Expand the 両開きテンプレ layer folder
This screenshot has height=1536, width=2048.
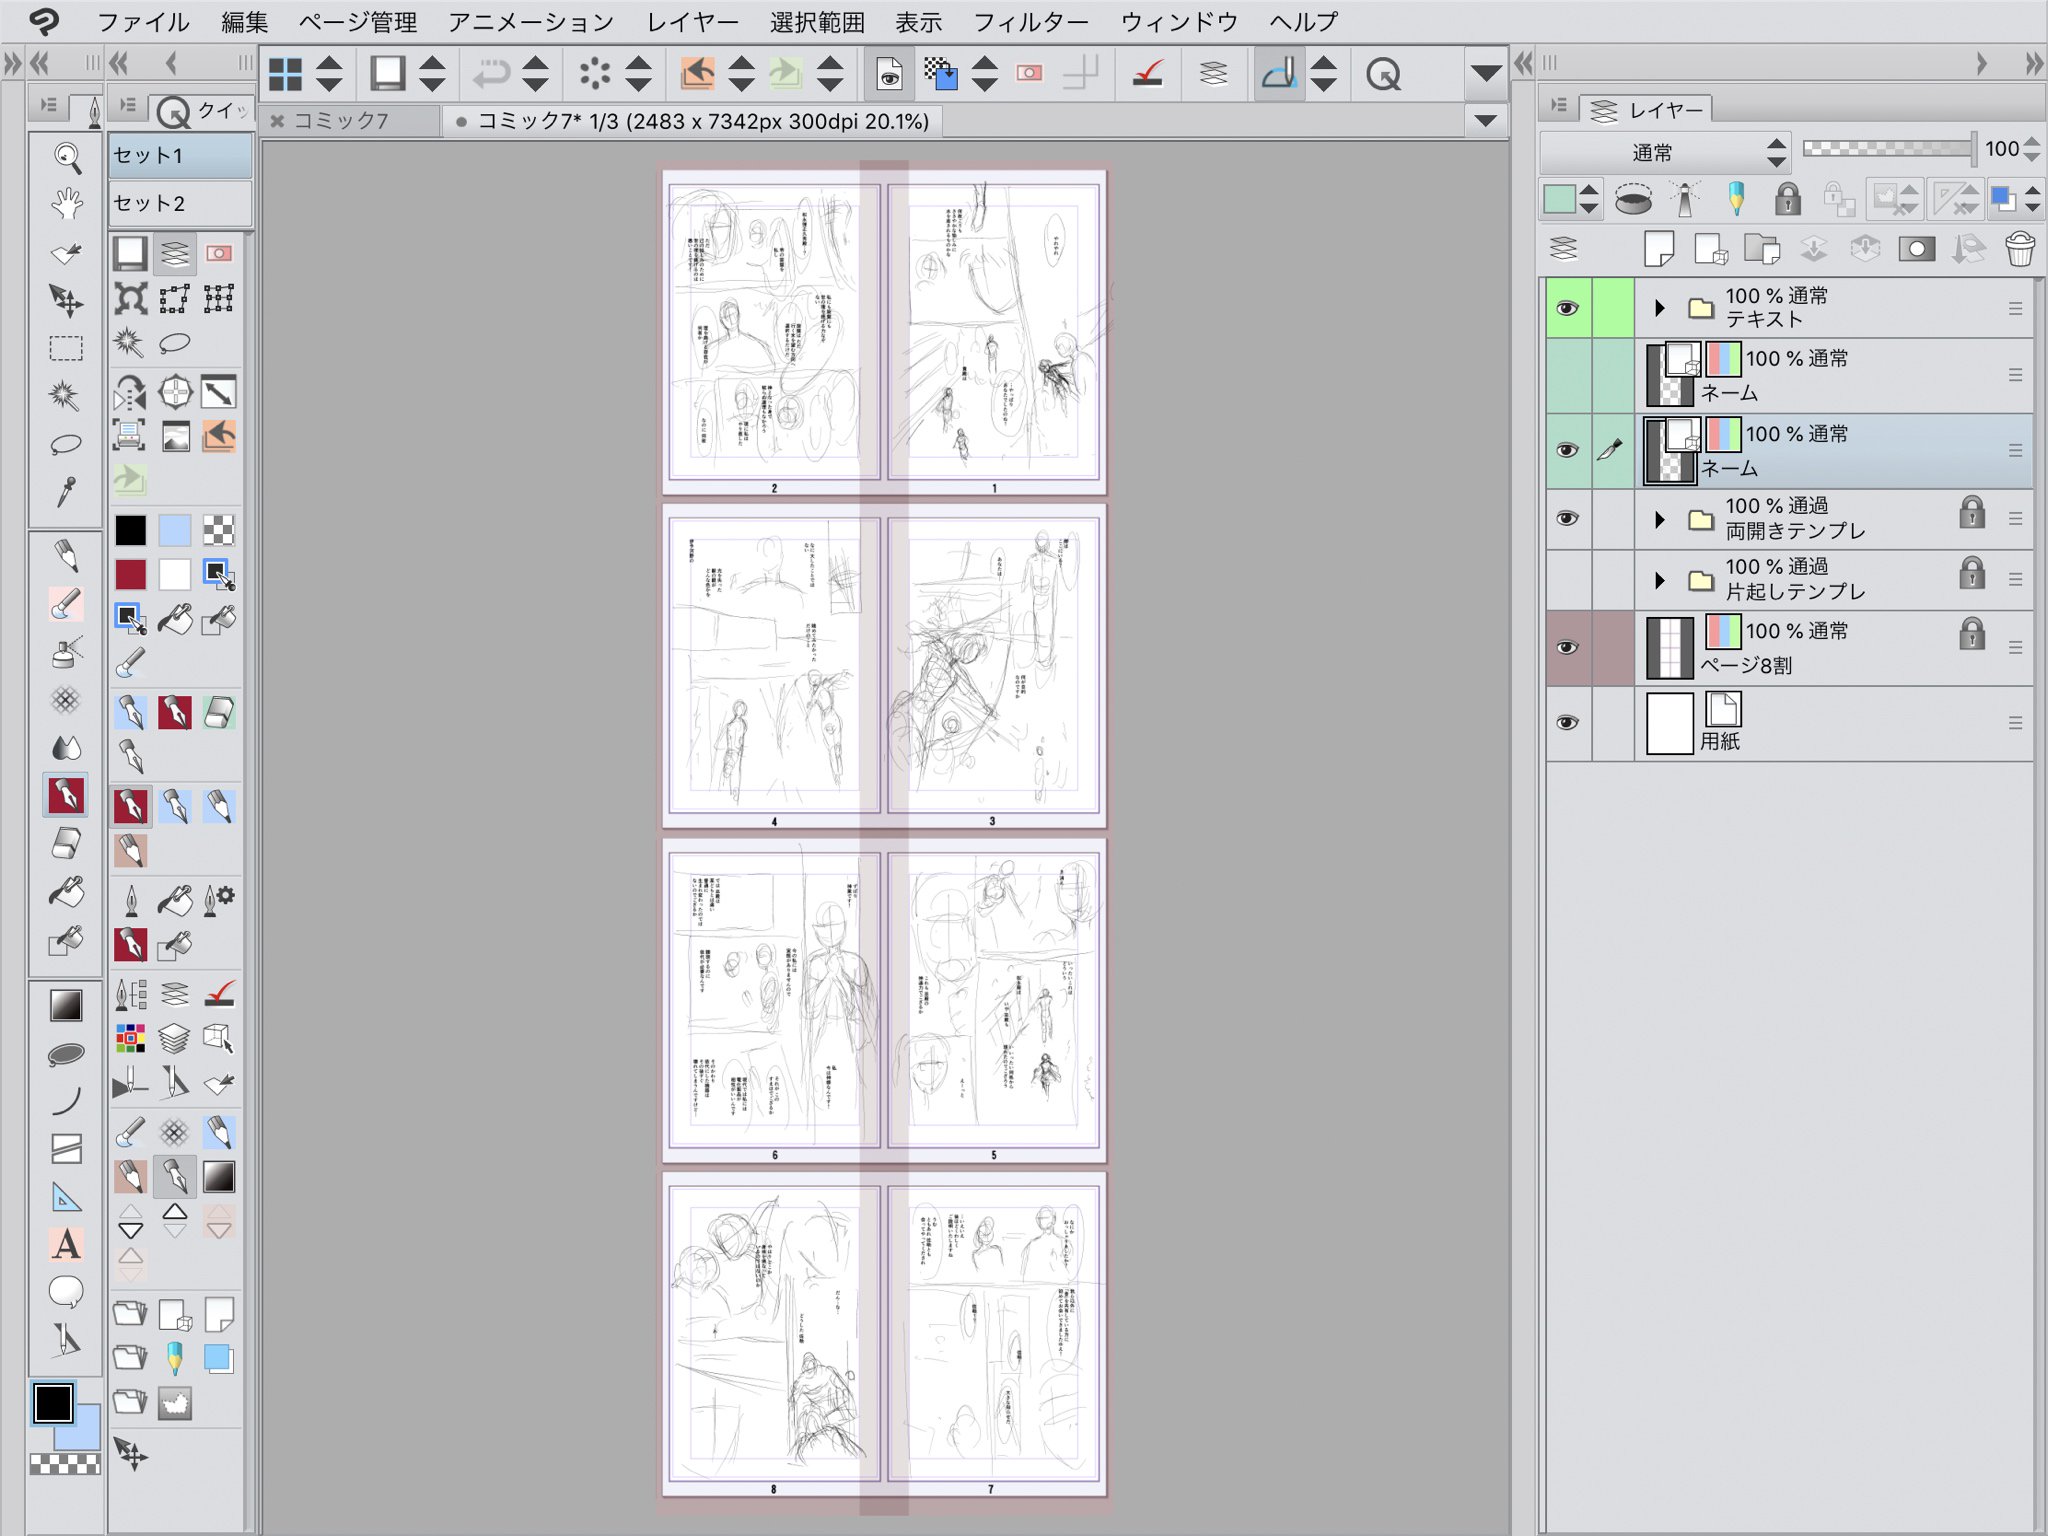tap(1660, 519)
